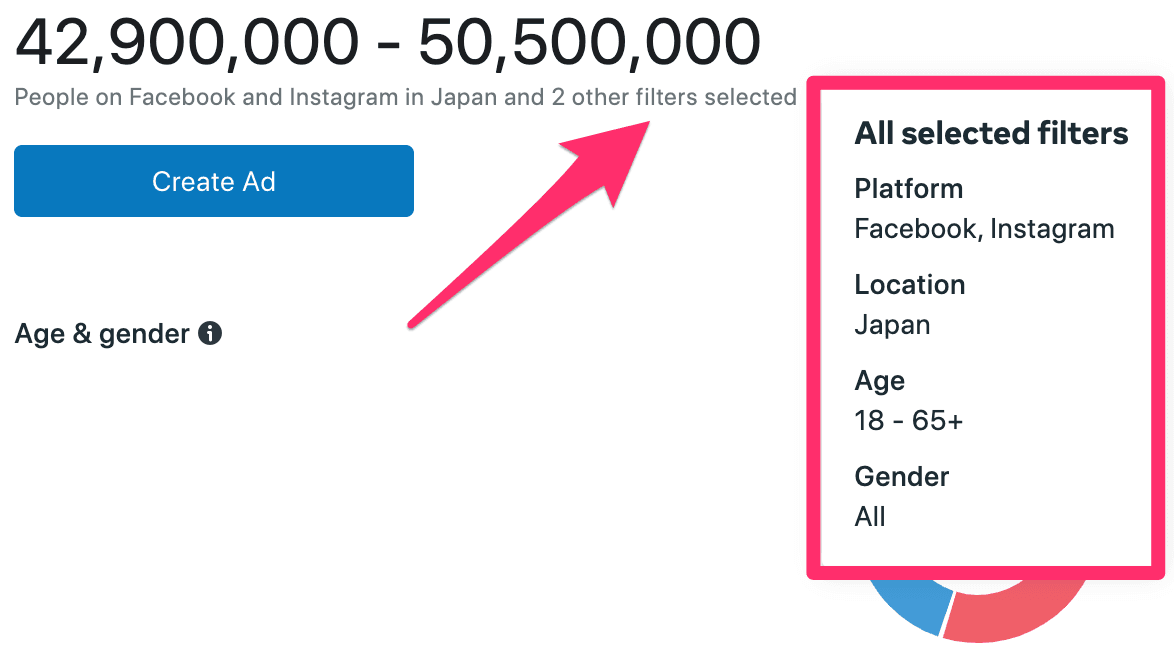This screenshot has width=1174, height=652.
Task: Click the 42,900,000 lower audience estimate
Action: coord(186,43)
